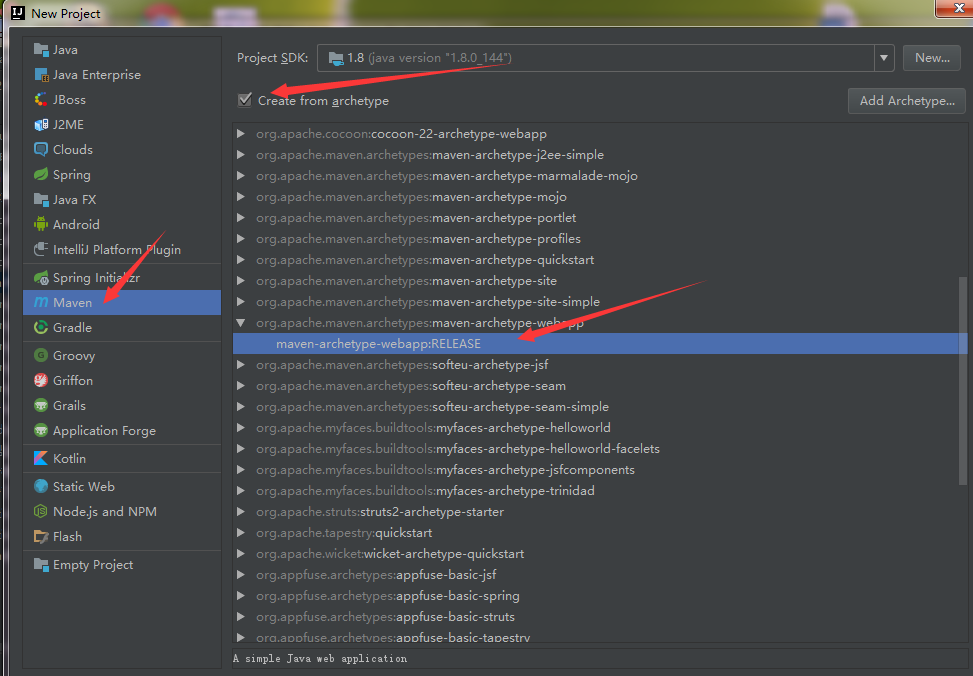The width and height of the screenshot is (973, 676).
Task: Open the Project SDK dropdown arrow
Action: pyautogui.click(x=884, y=58)
